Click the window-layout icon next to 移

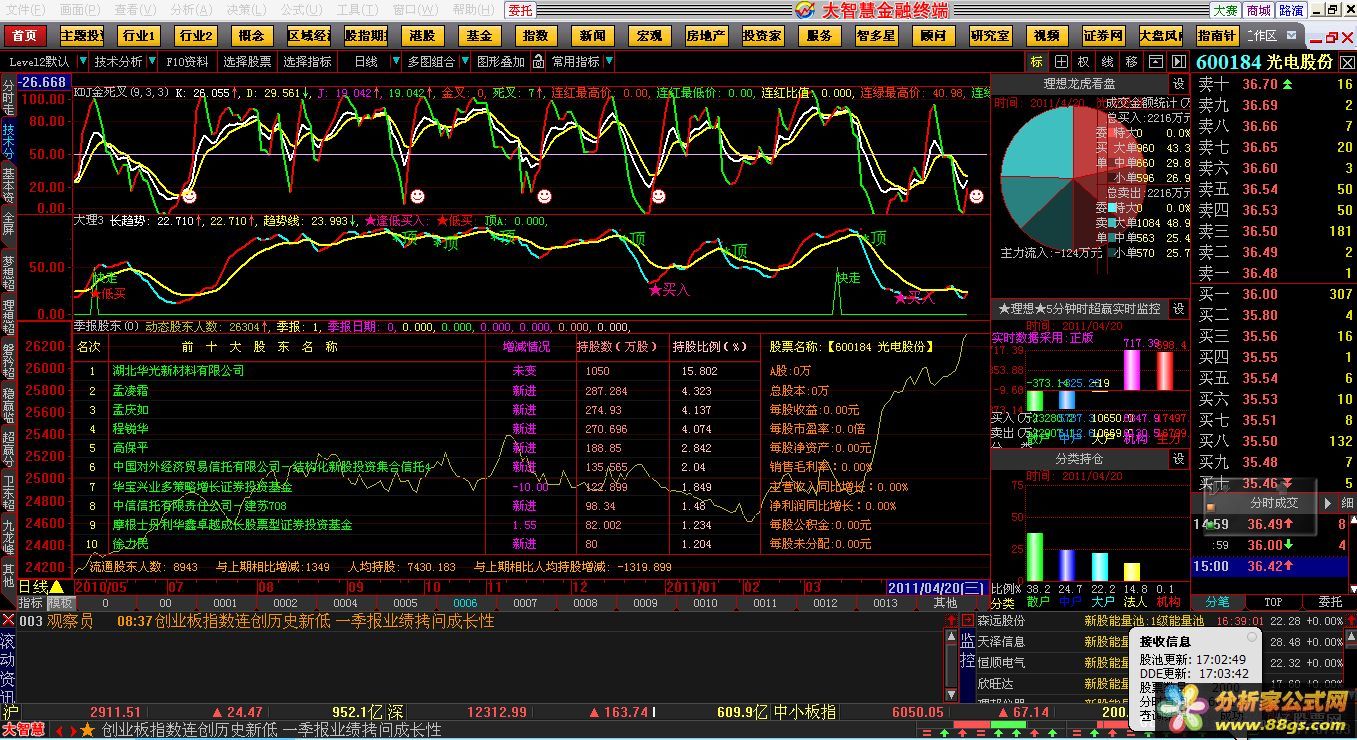(1156, 61)
